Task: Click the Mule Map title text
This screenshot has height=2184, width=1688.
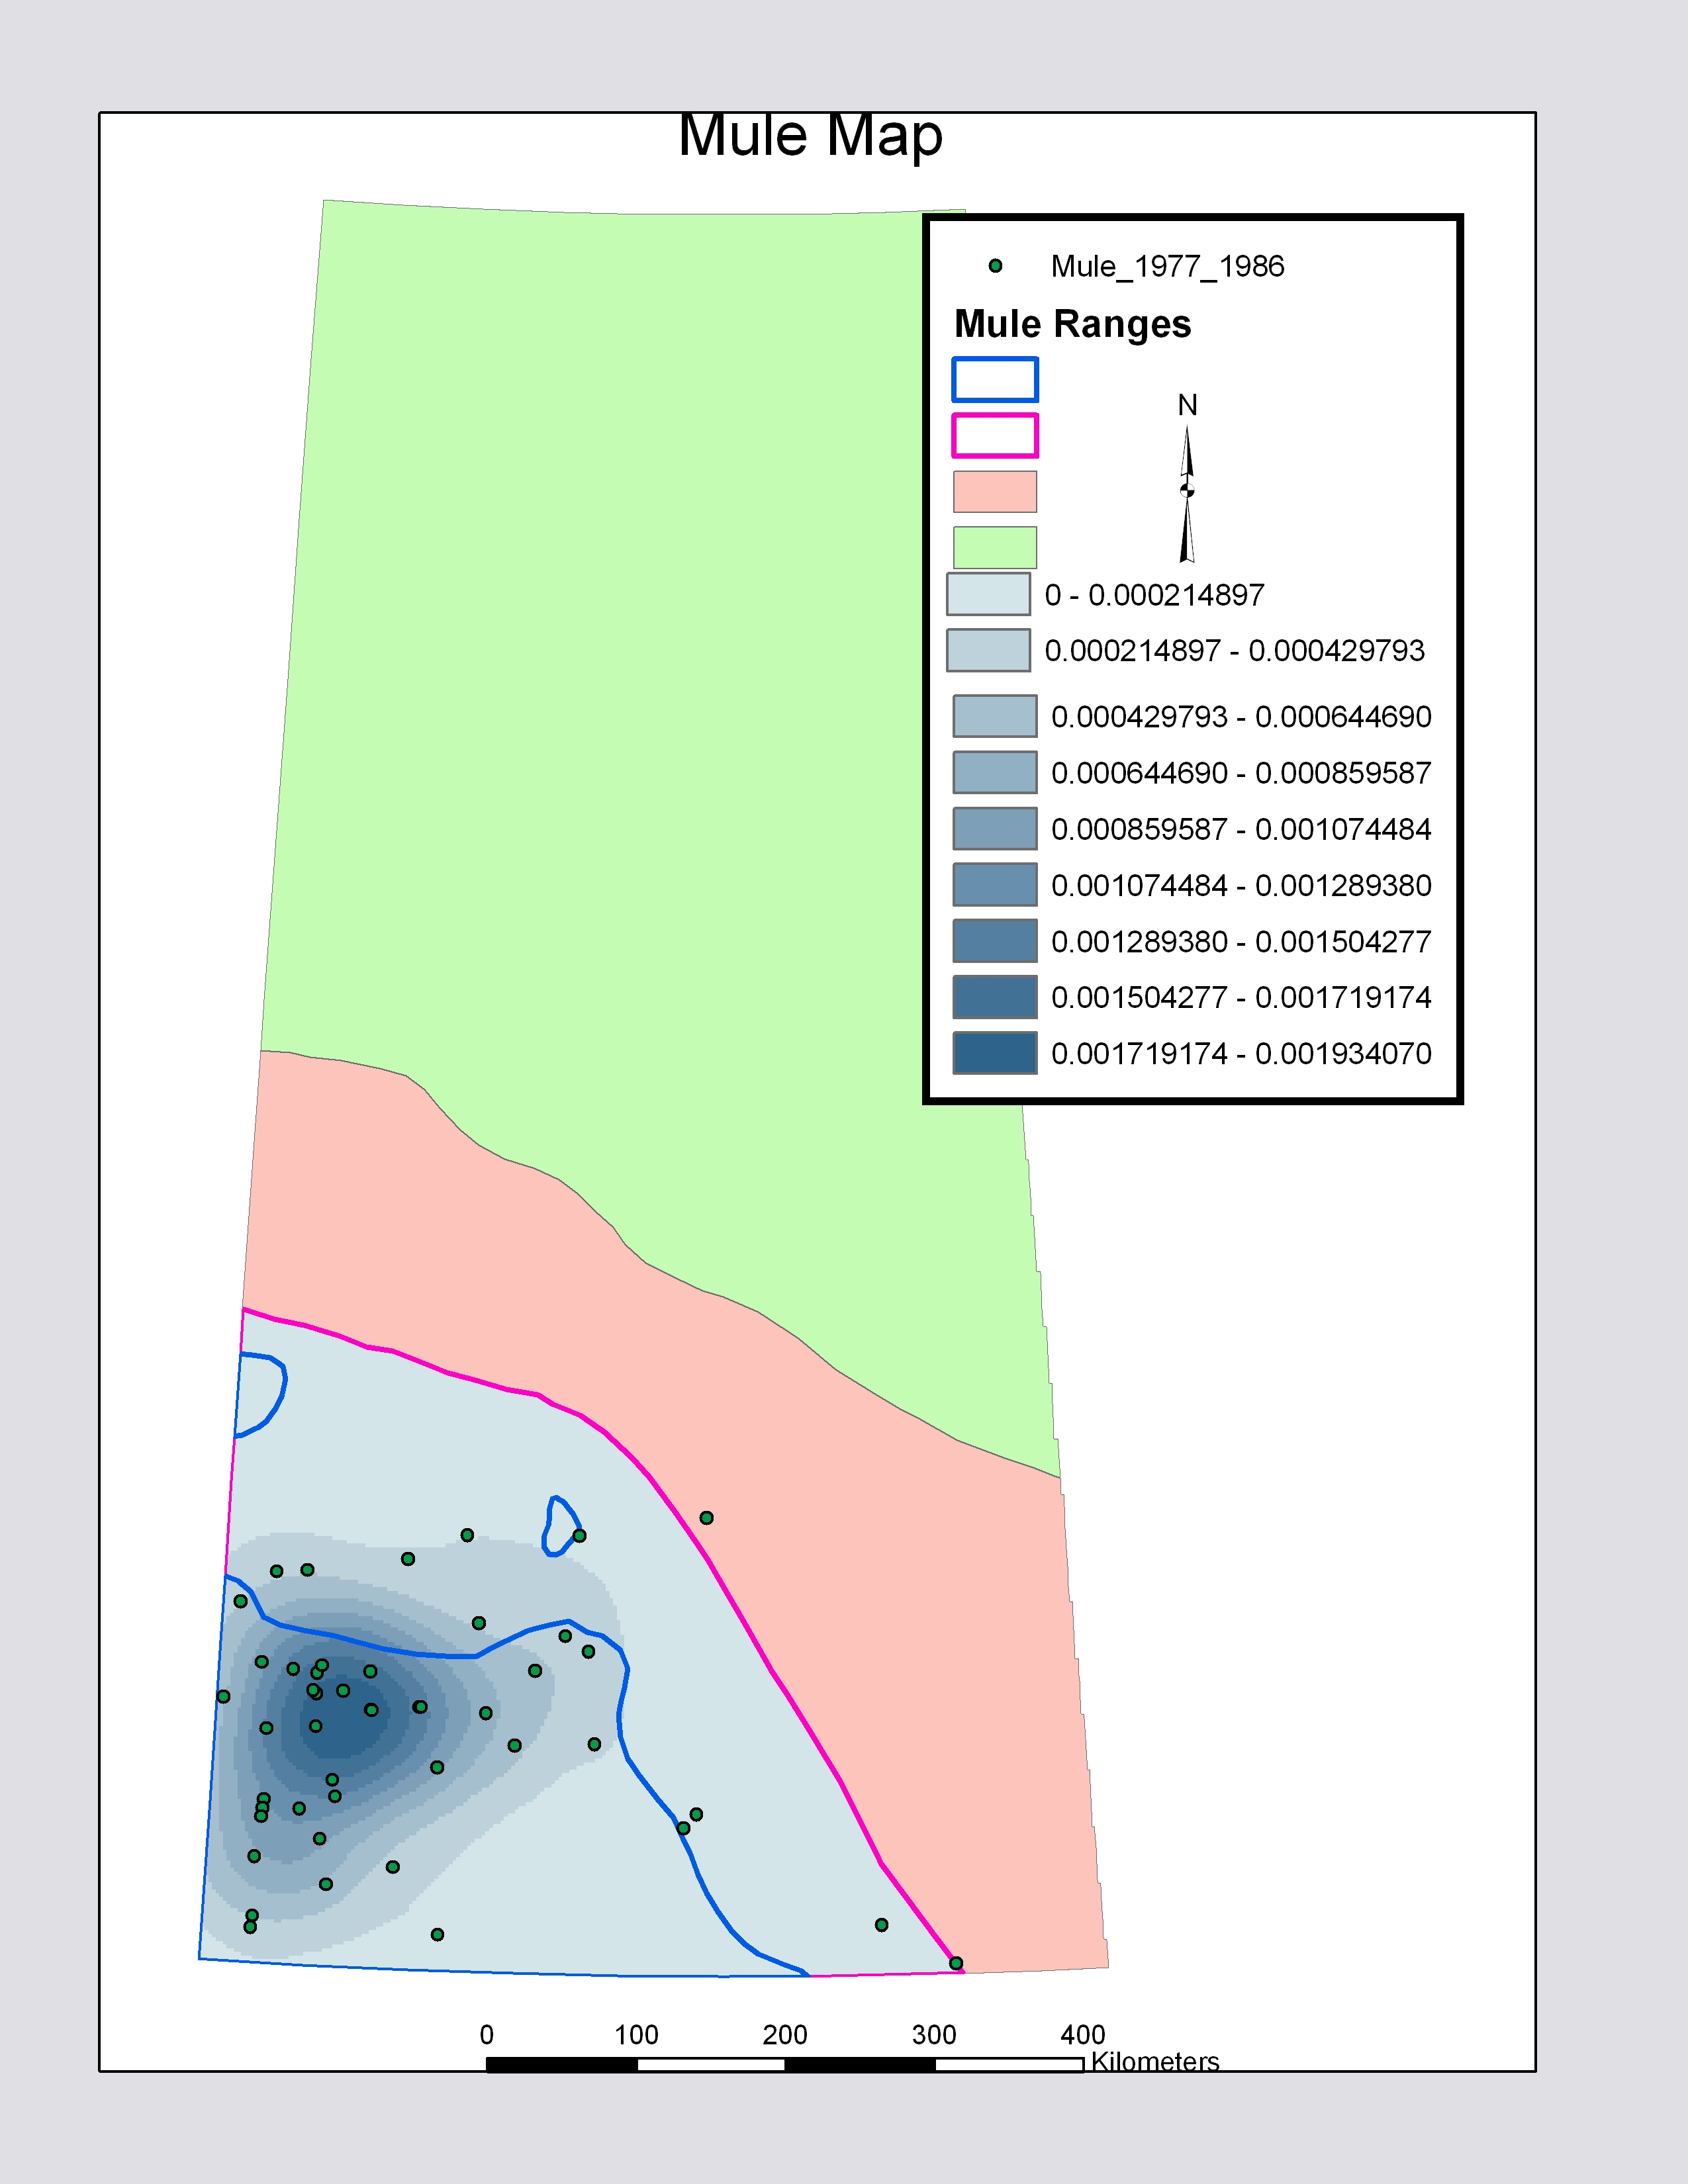Action: [x=810, y=135]
